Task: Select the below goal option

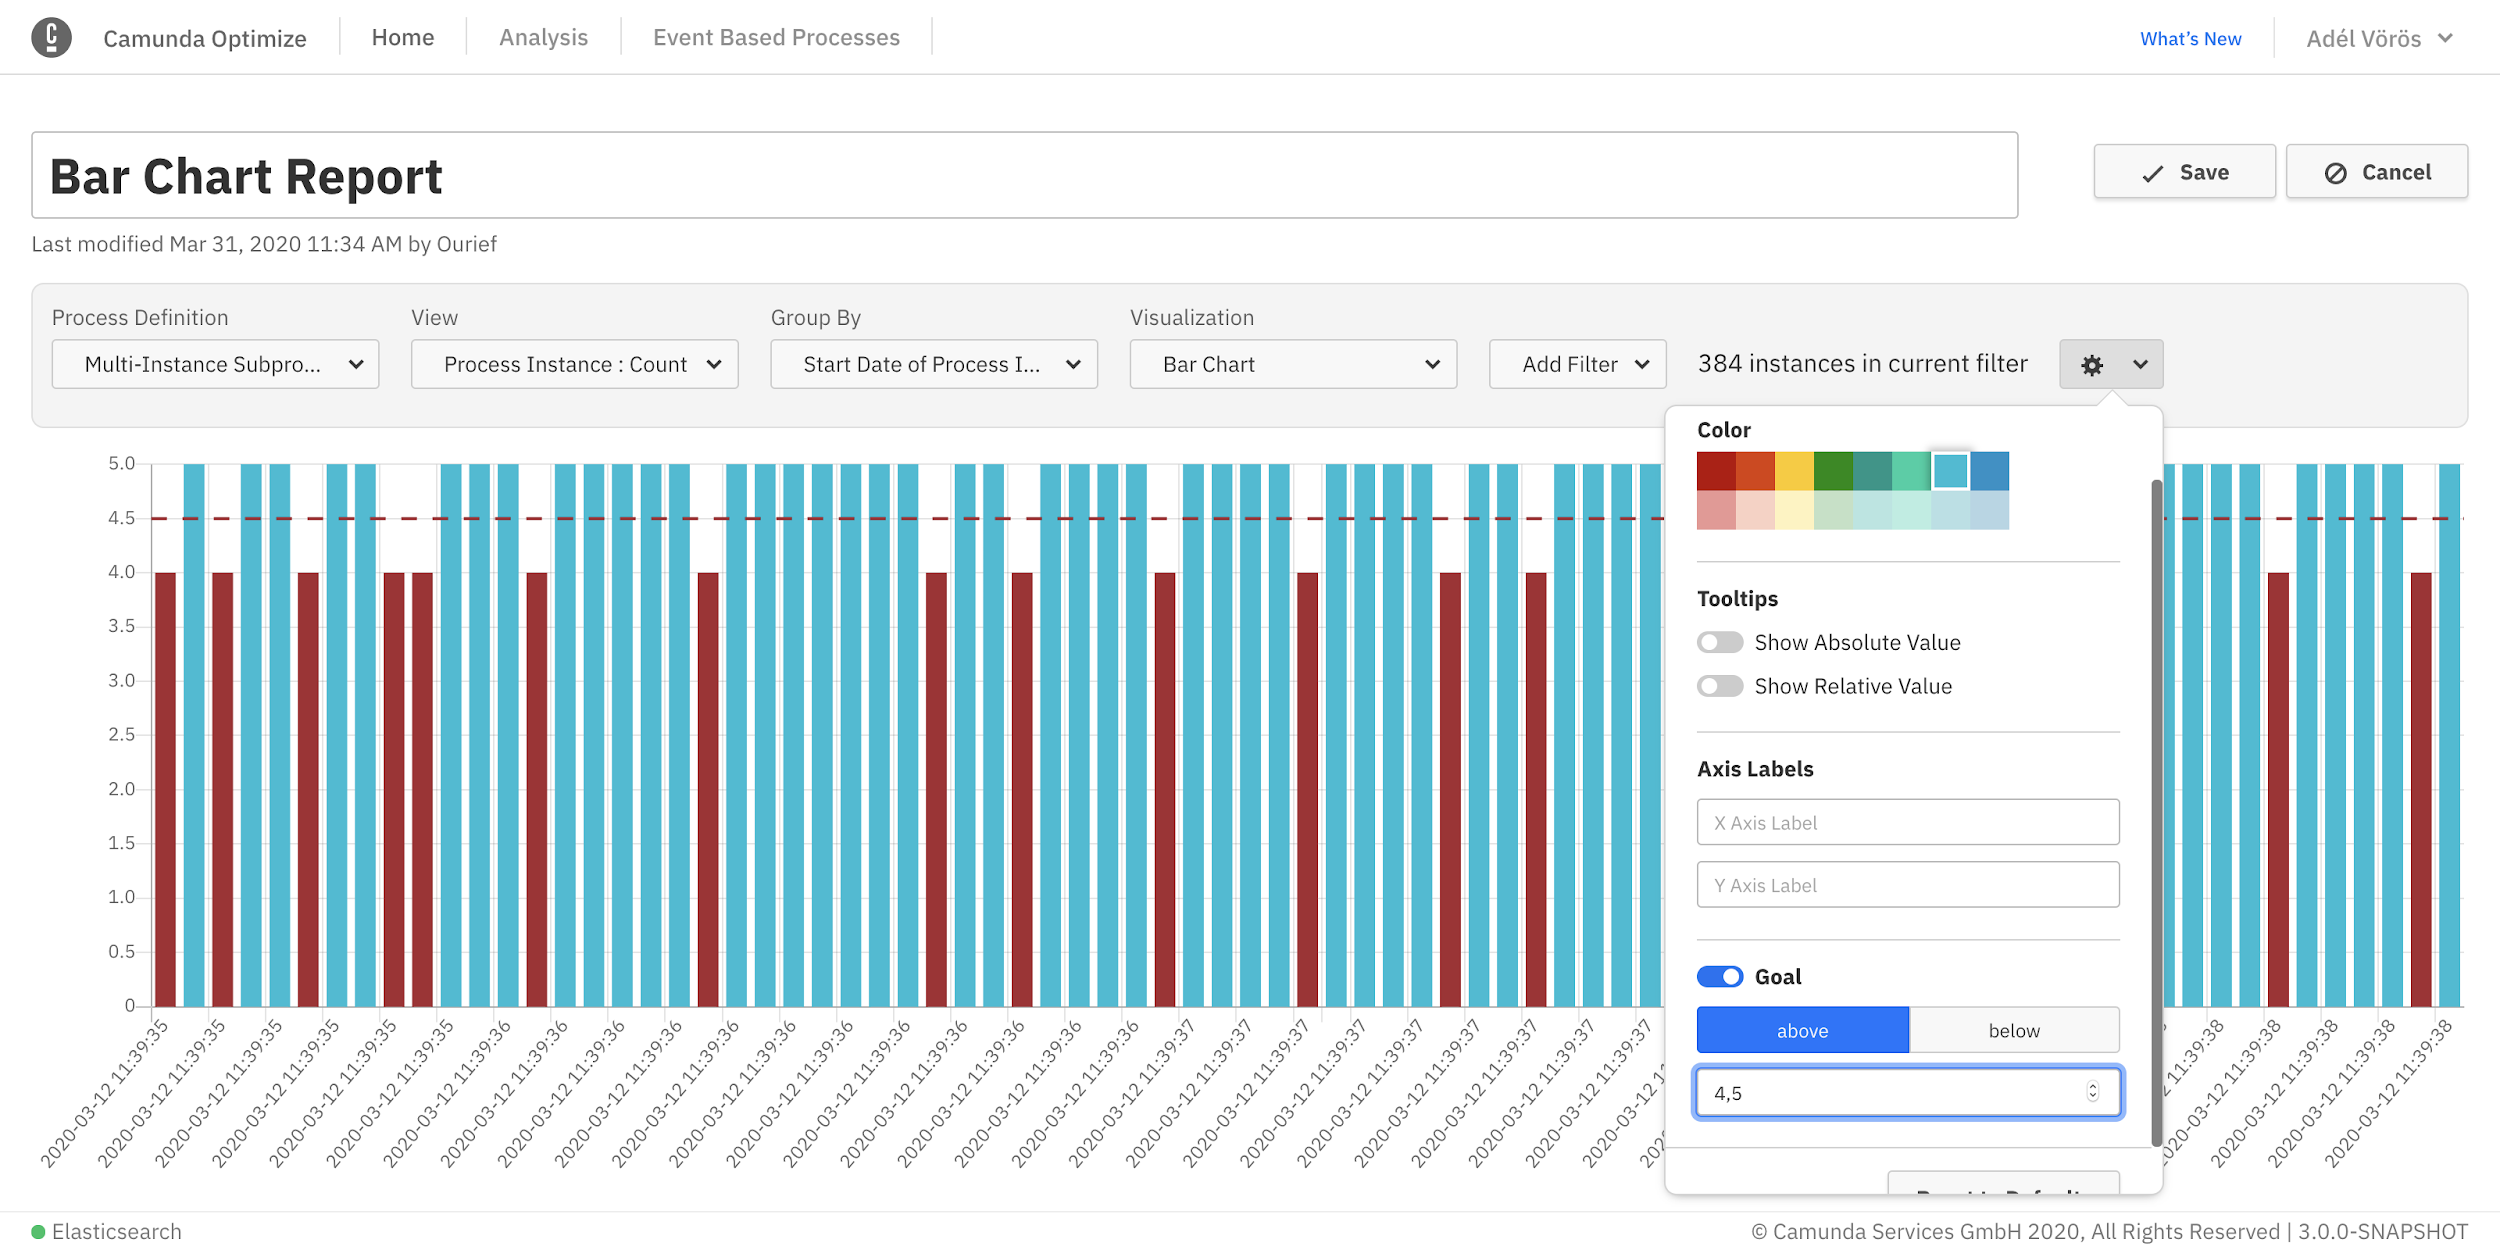Action: point(2013,1030)
